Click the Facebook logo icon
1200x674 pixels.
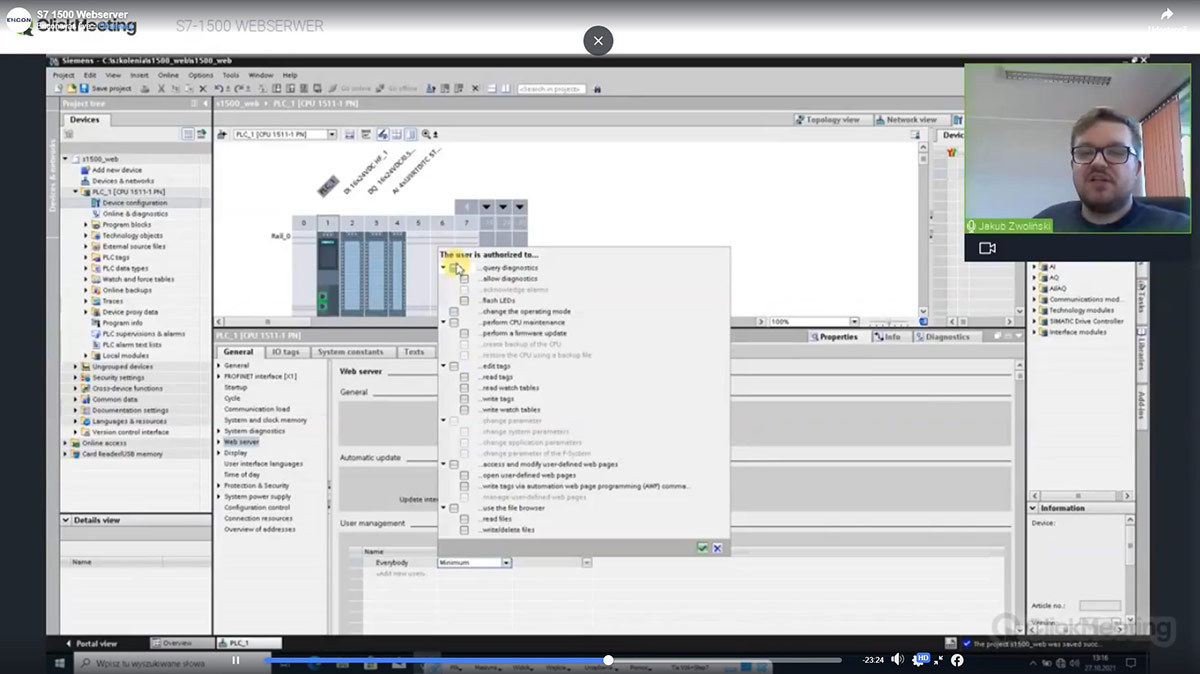tap(957, 660)
